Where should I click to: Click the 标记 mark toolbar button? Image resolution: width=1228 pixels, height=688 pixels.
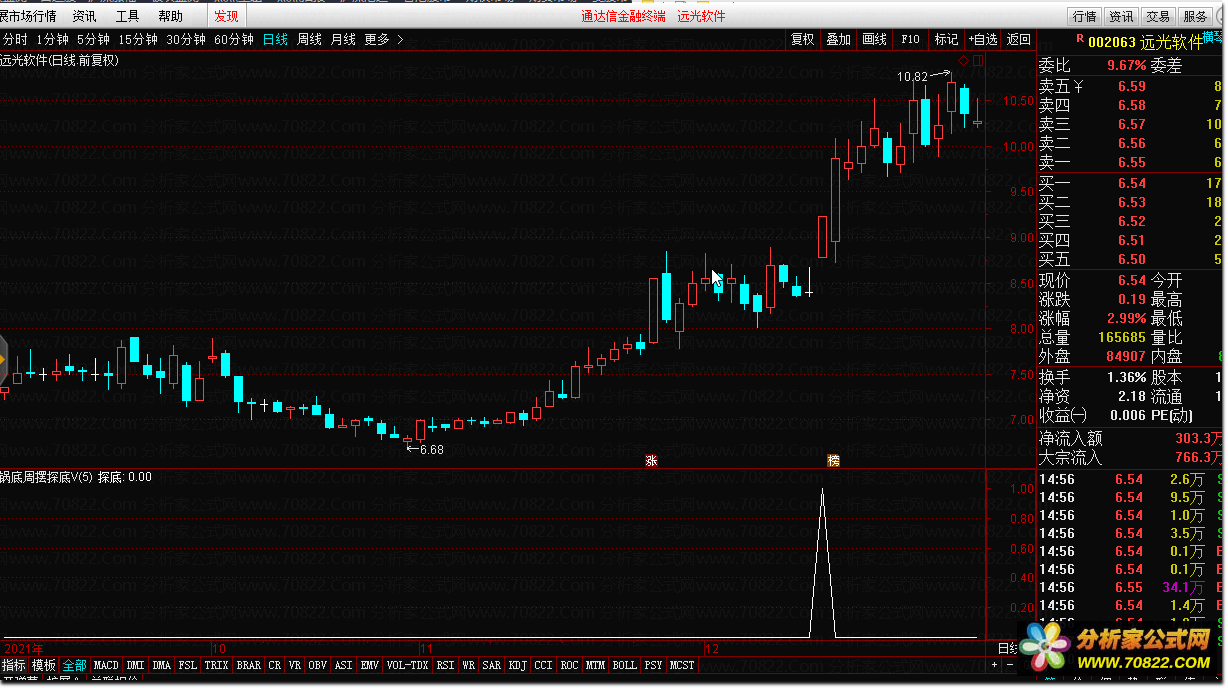[x=946, y=40]
